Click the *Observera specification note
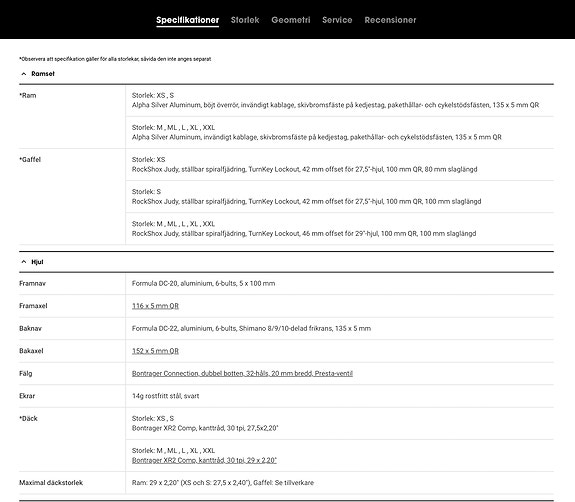The height and width of the screenshot is (502, 575). (x=115, y=59)
